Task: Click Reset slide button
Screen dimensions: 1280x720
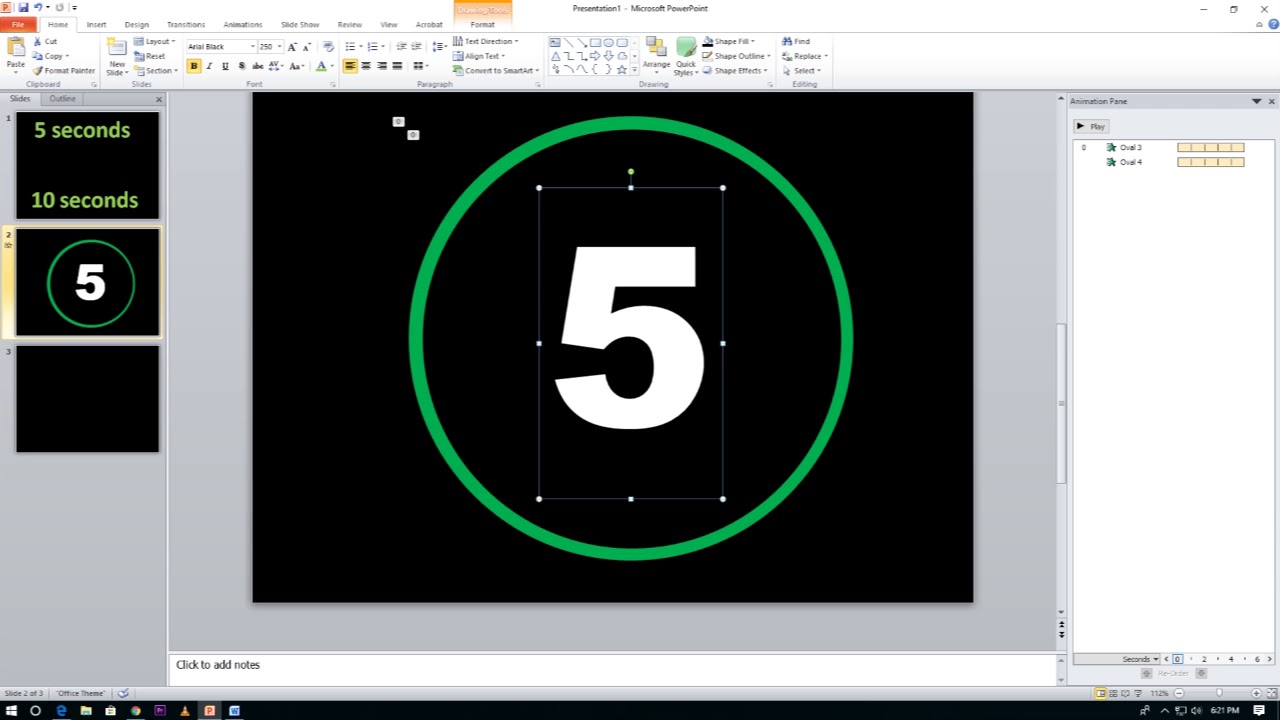Action: (x=150, y=56)
